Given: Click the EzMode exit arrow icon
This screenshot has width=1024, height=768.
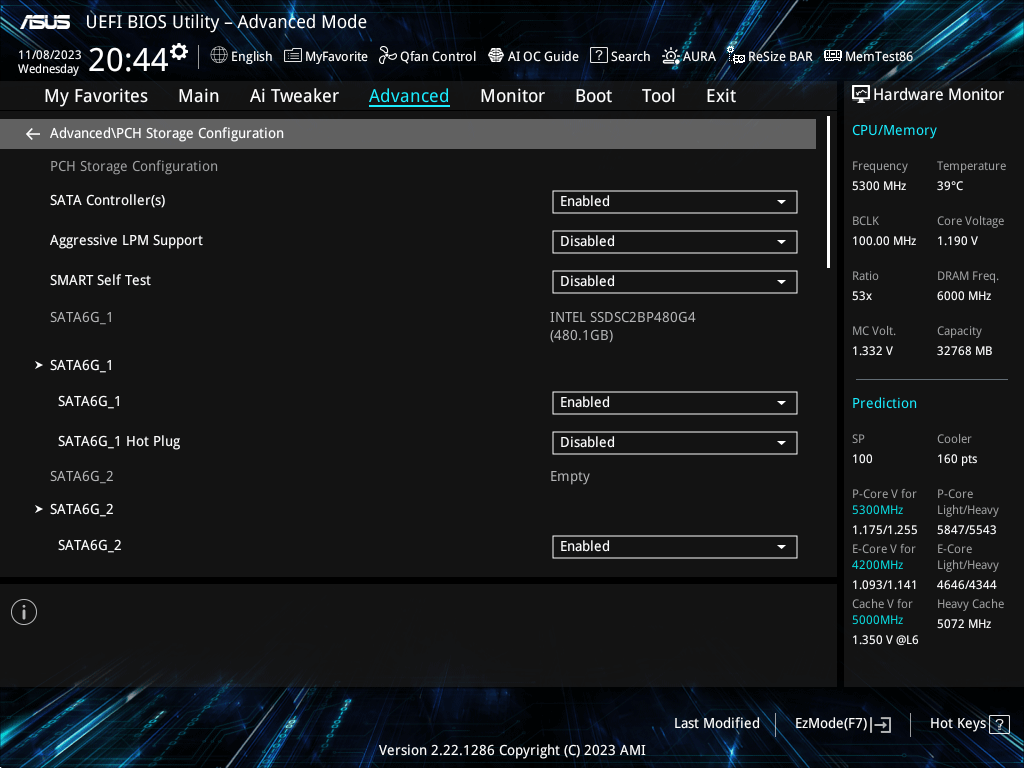Looking at the screenshot, I should (881, 724).
